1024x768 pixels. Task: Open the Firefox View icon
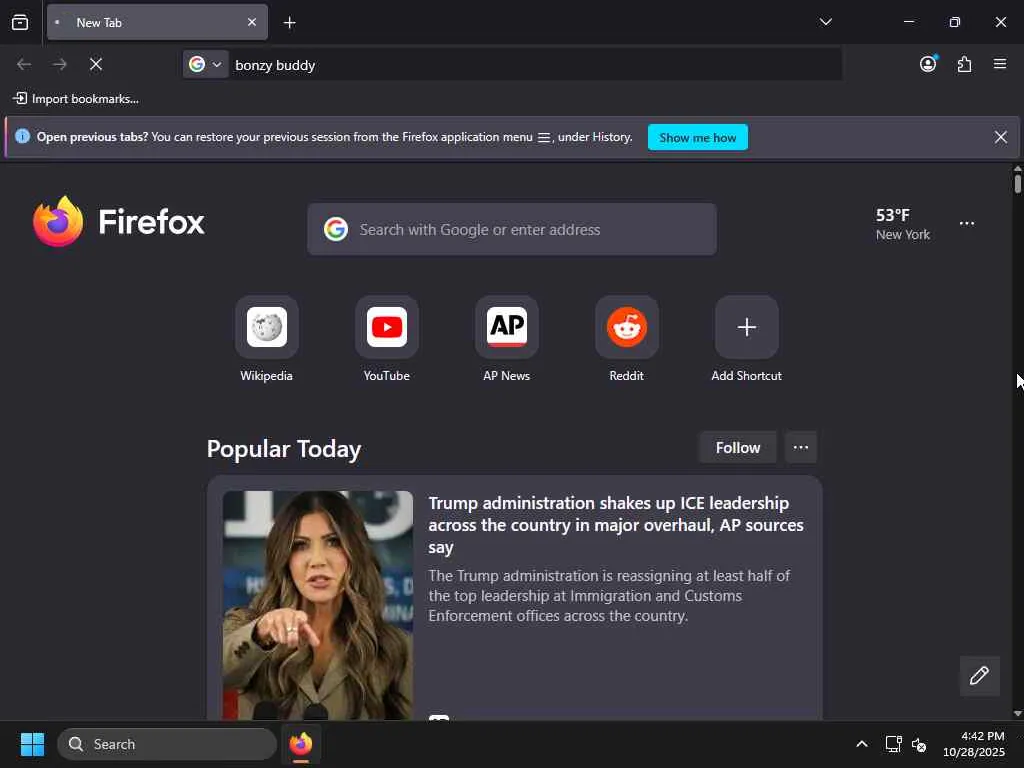(x=20, y=22)
